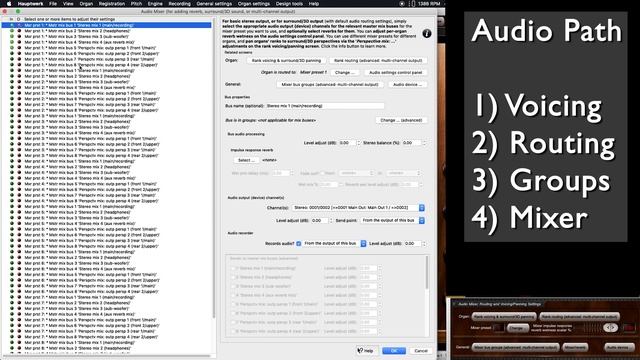Check send '5 Perspctv mix outp persp 1' box
The height and width of the screenshot is (360, 640).
[234, 304]
